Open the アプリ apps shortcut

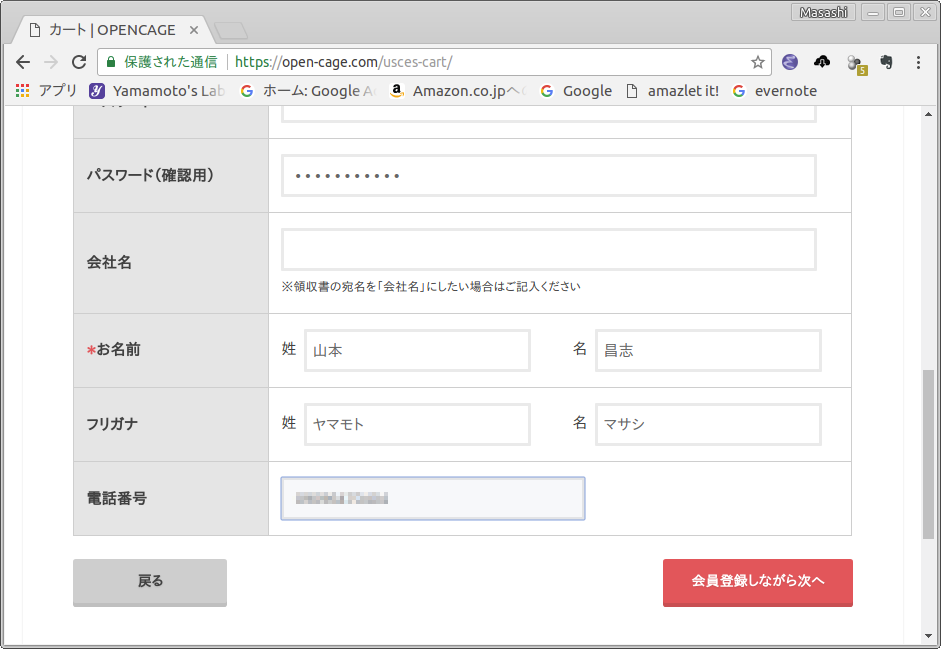(x=46, y=91)
